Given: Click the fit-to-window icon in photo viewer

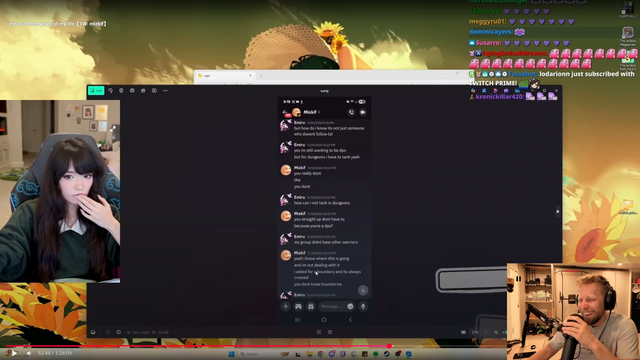Looking at the screenshot, I should tap(330, 332).
